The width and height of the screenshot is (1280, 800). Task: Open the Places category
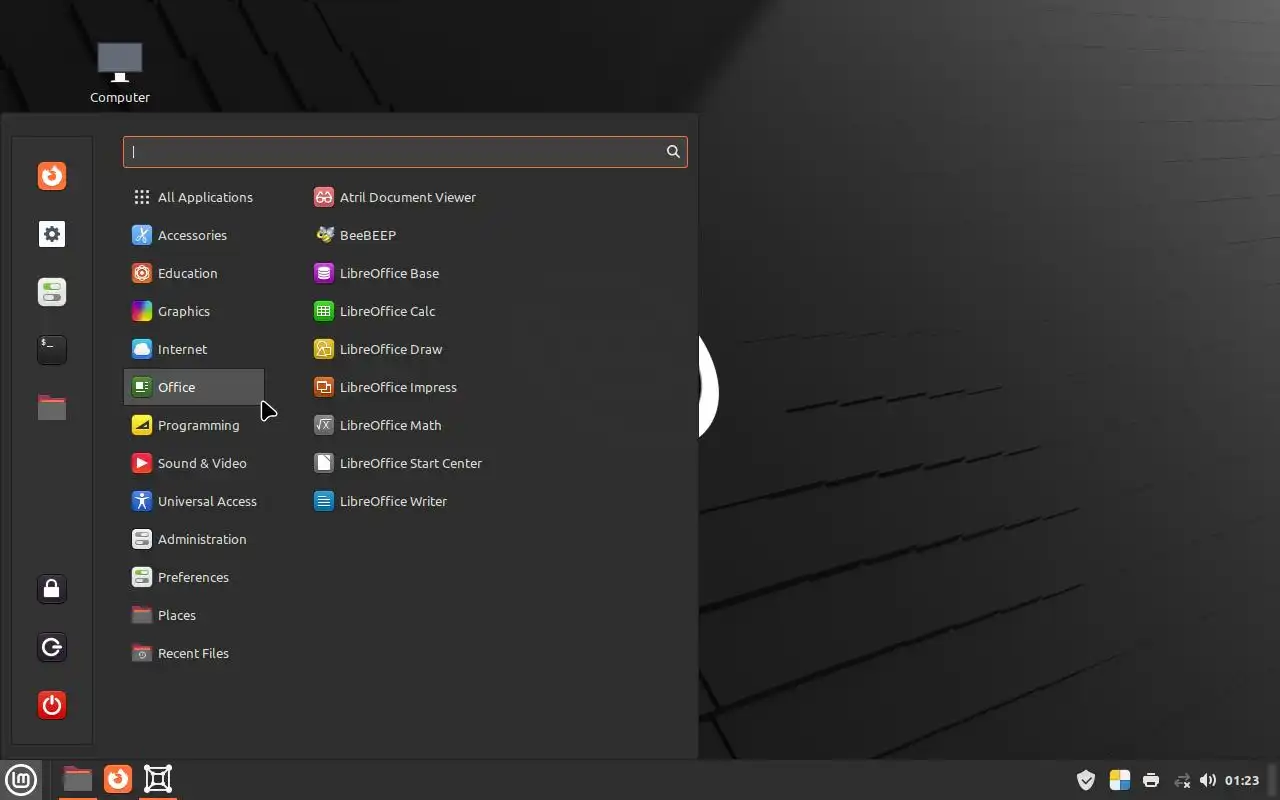click(x=194, y=615)
